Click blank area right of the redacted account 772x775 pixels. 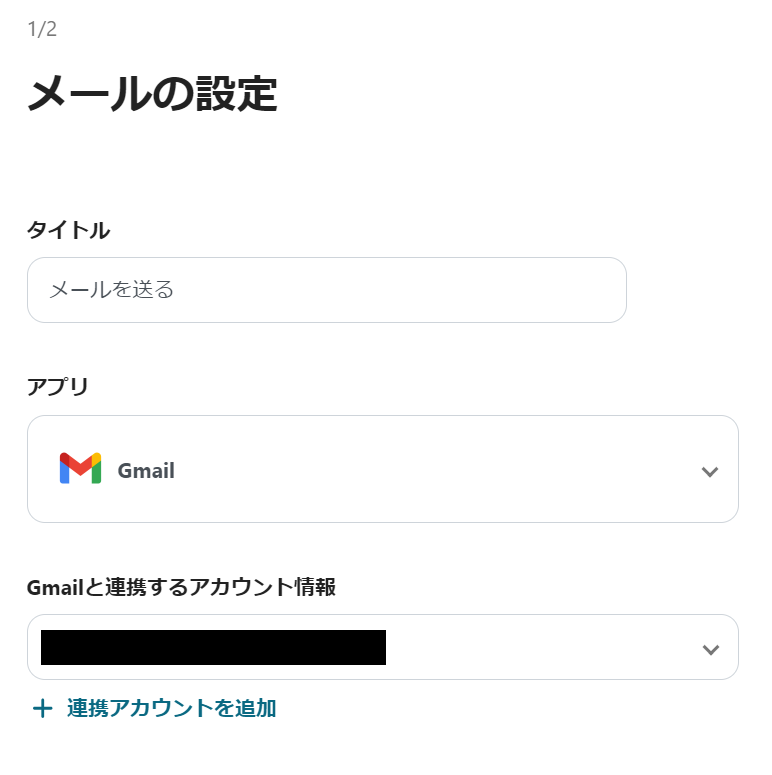(x=540, y=648)
